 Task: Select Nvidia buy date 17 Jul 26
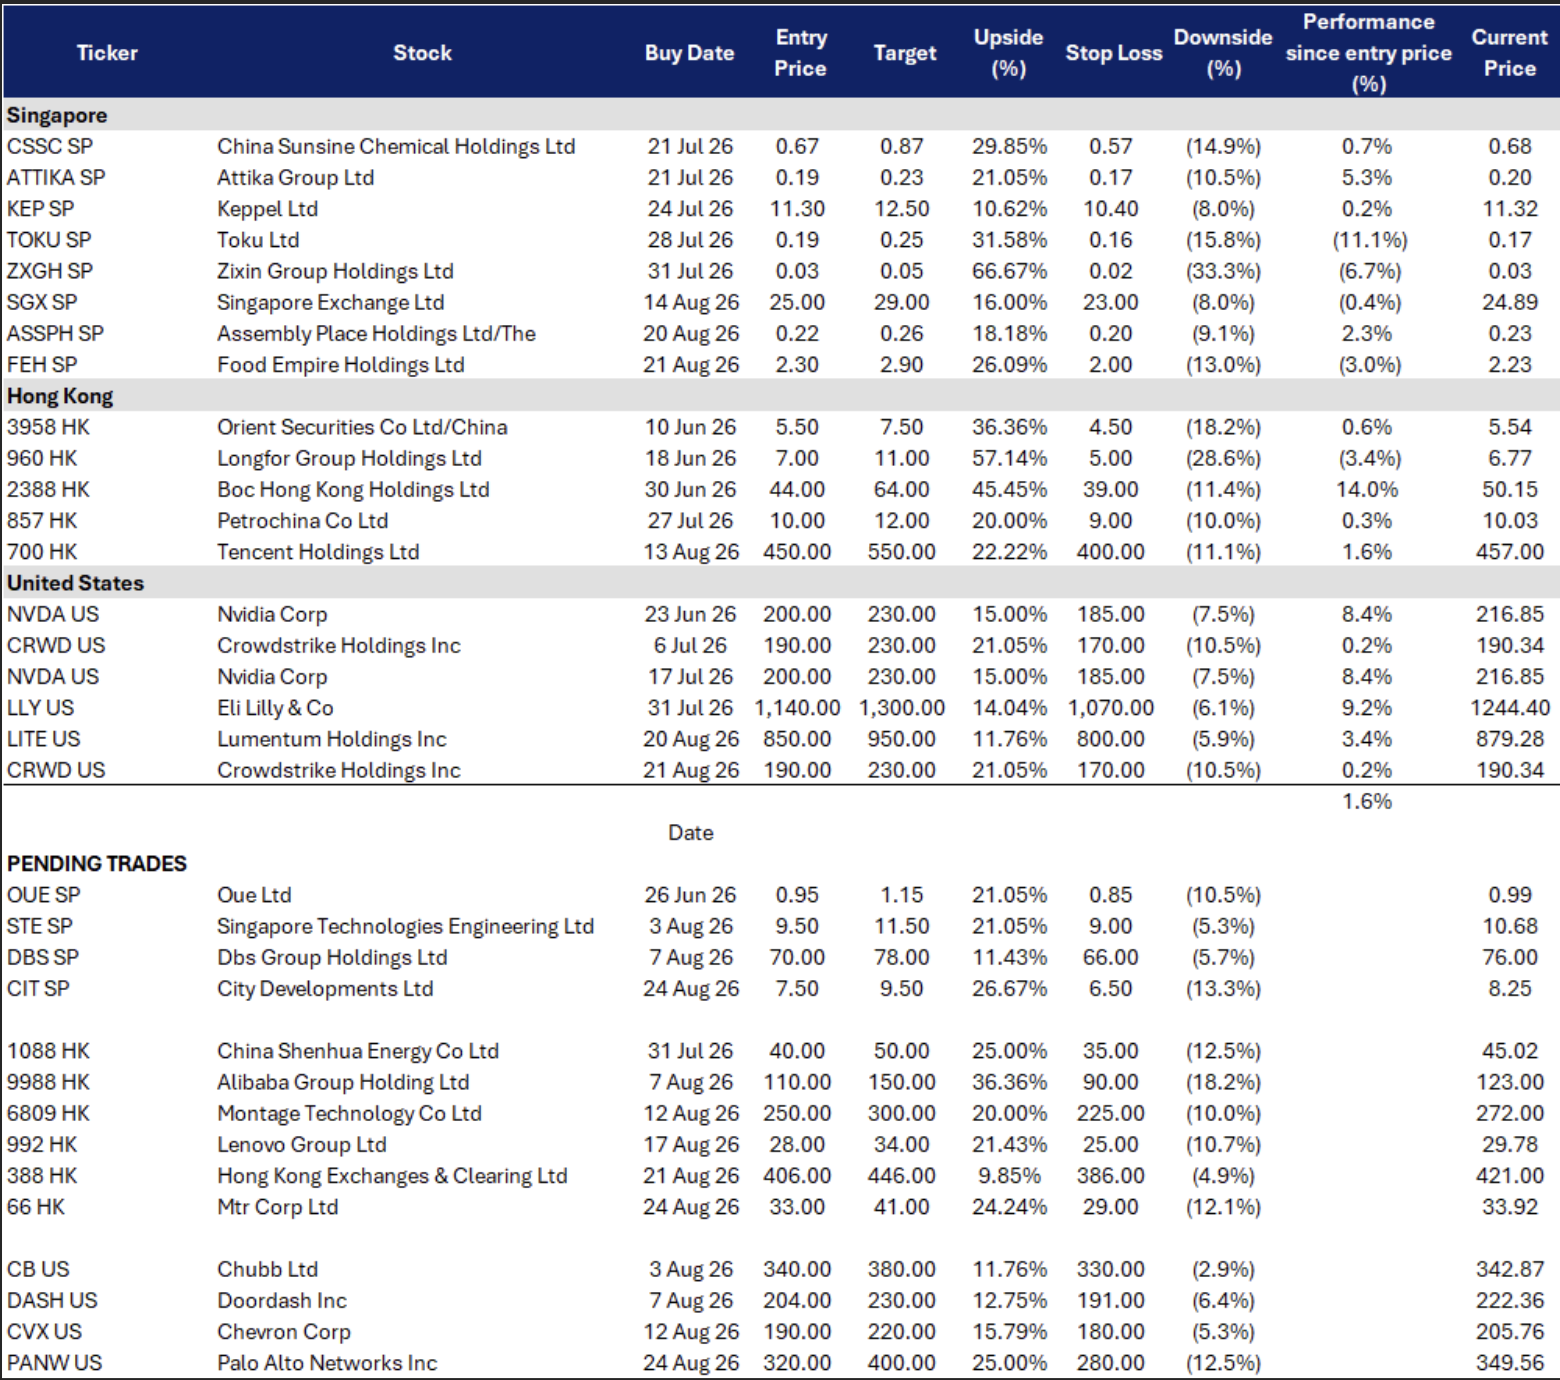tap(690, 677)
